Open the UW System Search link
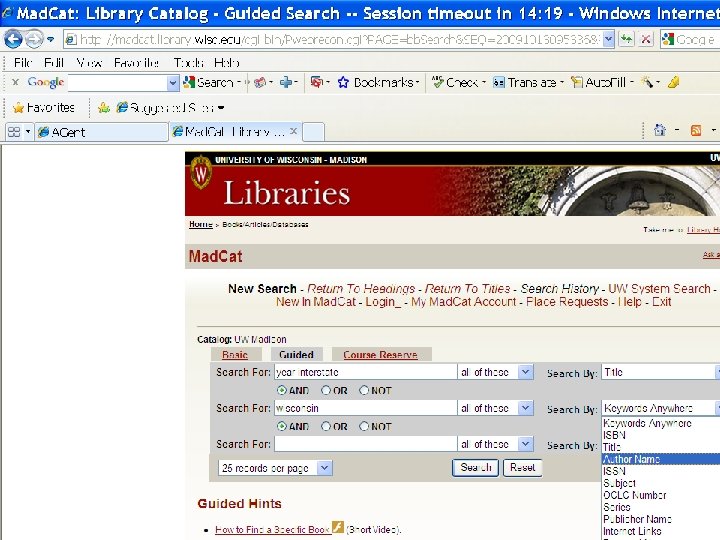Image resolution: width=720 pixels, height=540 pixels. [x=659, y=289]
